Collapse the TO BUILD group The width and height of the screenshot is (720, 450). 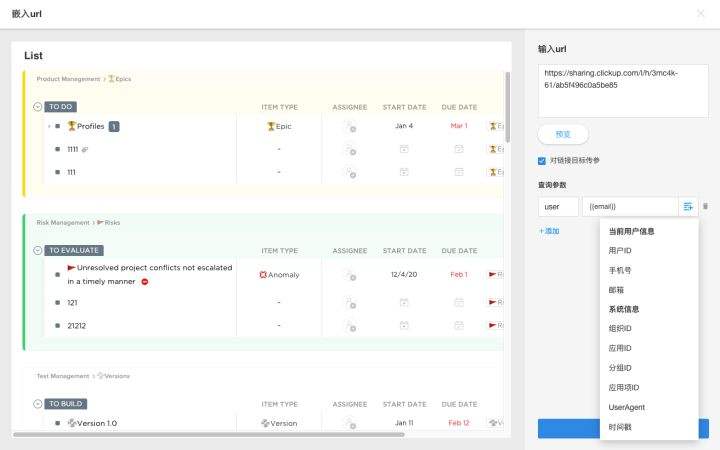click(x=38, y=404)
